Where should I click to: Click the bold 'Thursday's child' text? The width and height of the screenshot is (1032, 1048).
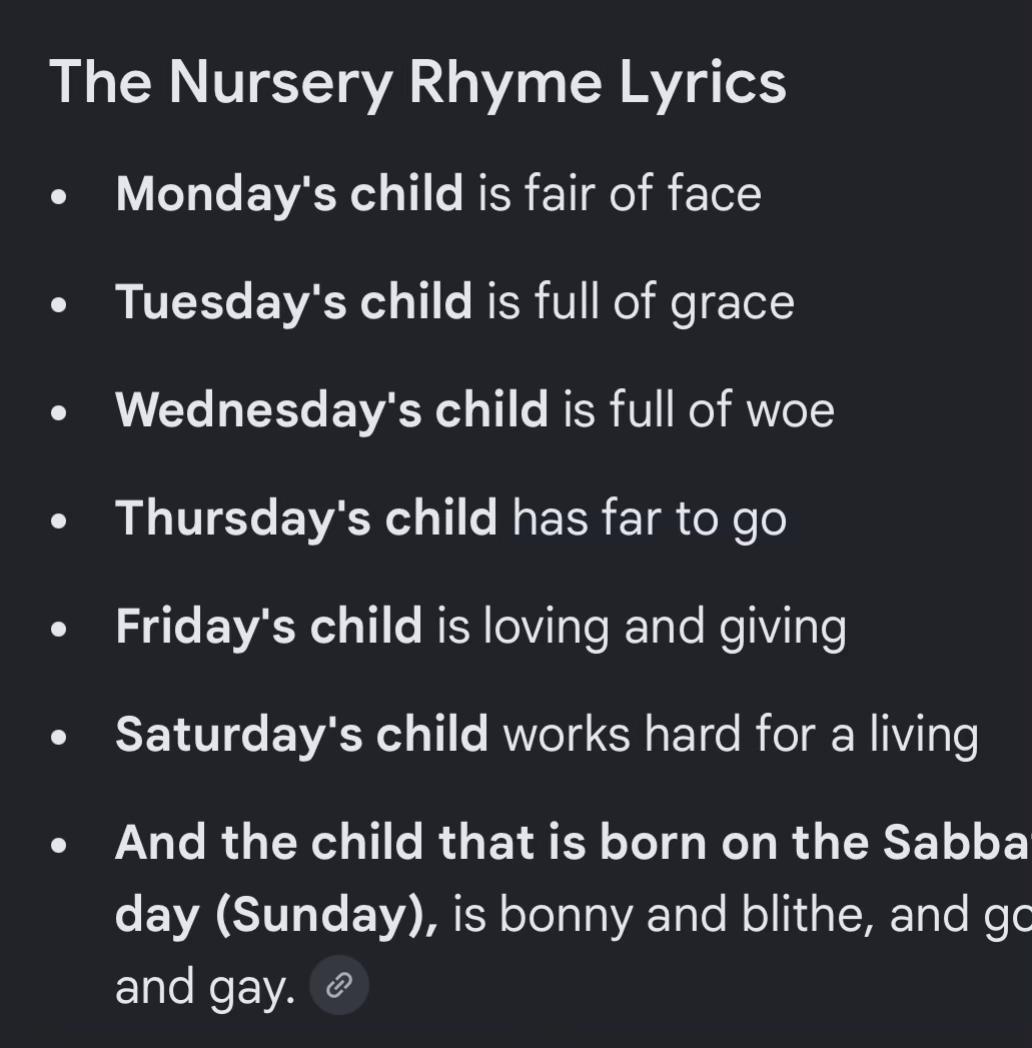tap(306, 519)
